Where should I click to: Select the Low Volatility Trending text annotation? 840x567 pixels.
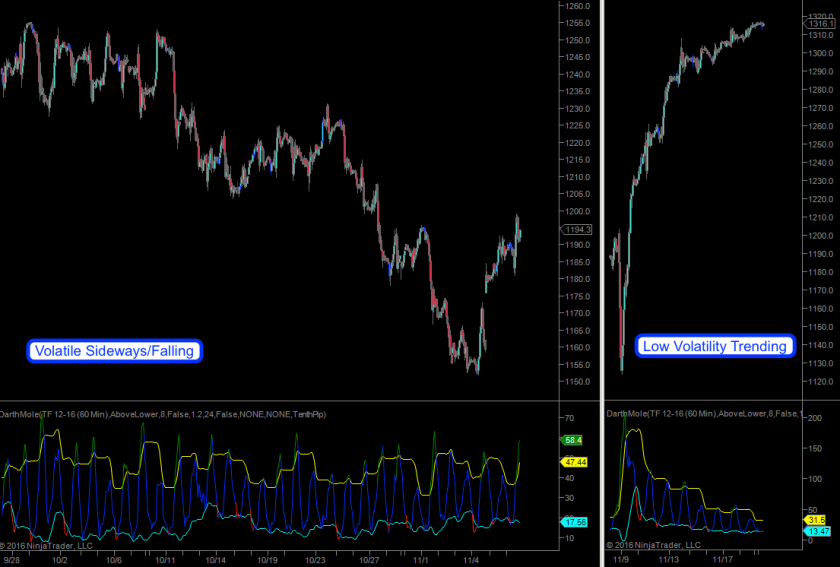[715, 346]
